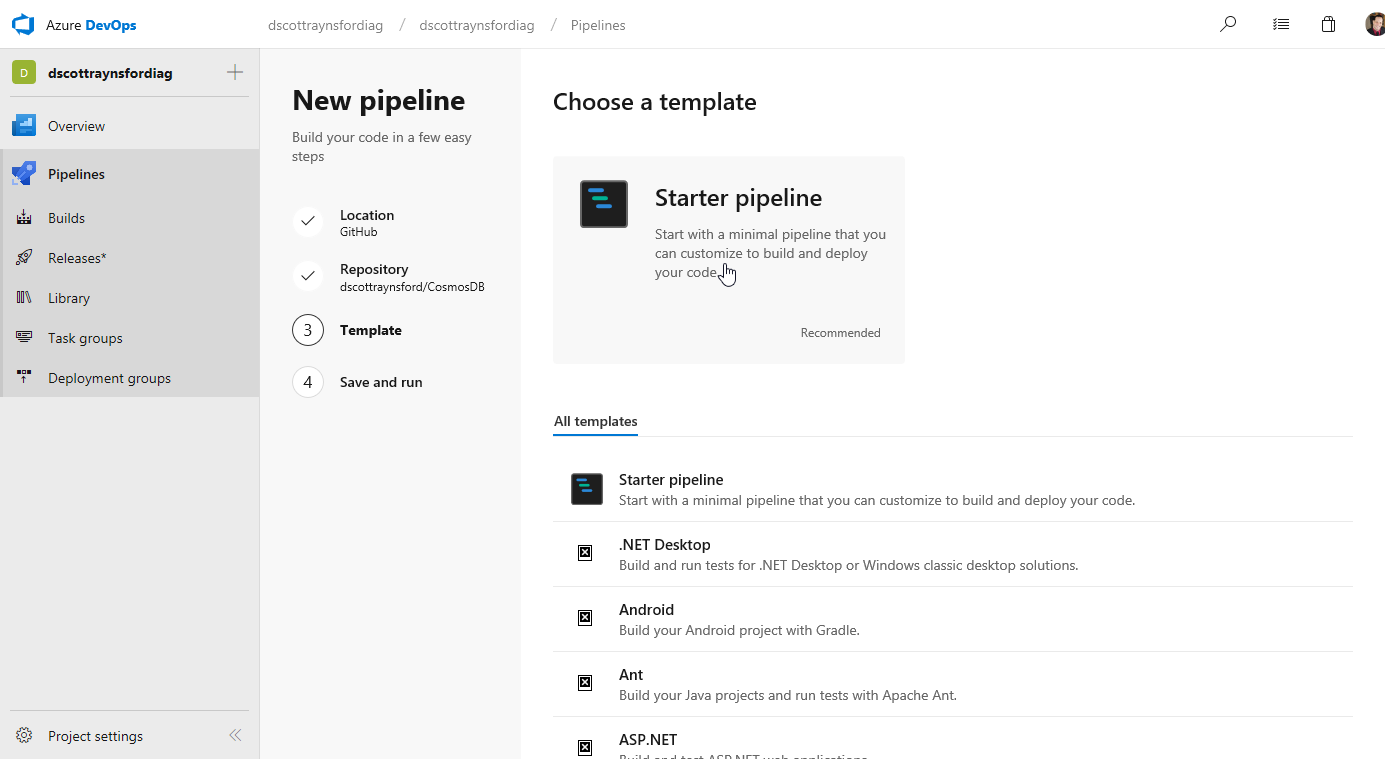This screenshot has width=1385, height=759.
Task: Click the Pipelines breadcrumb link
Action: pyautogui.click(x=598, y=25)
